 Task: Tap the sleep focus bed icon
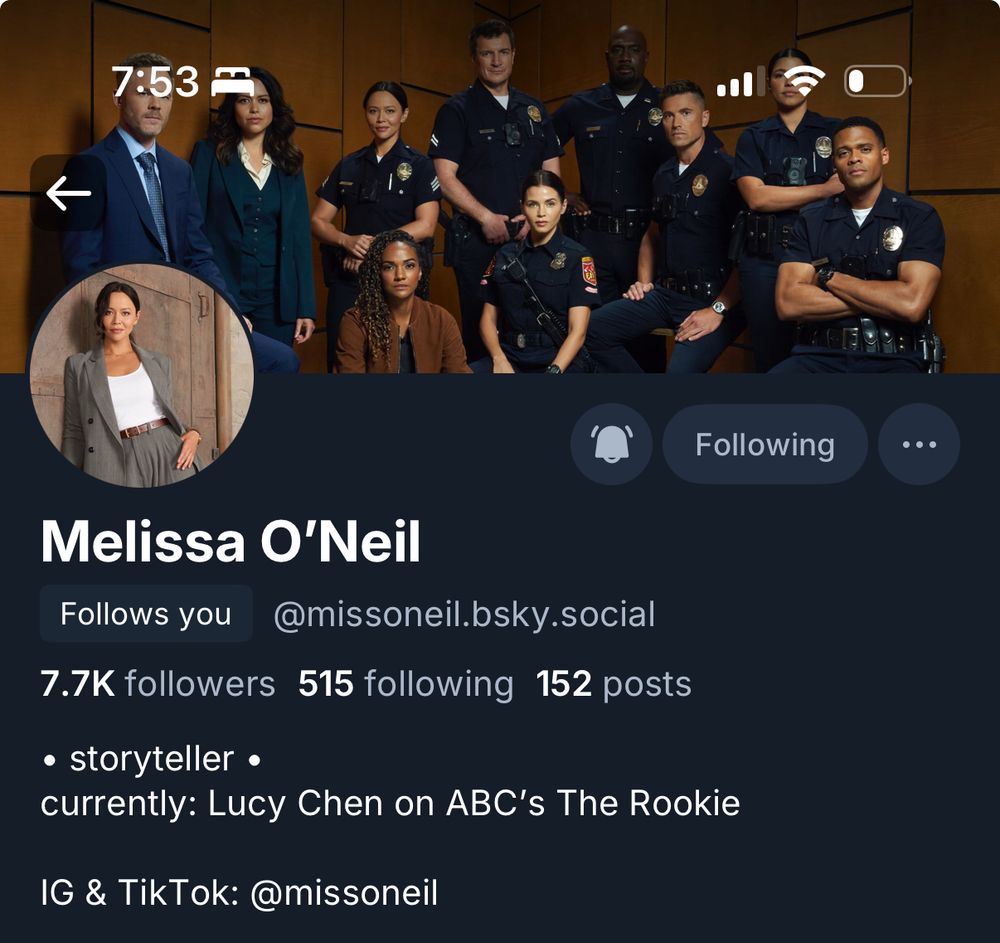[x=233, y=82]
